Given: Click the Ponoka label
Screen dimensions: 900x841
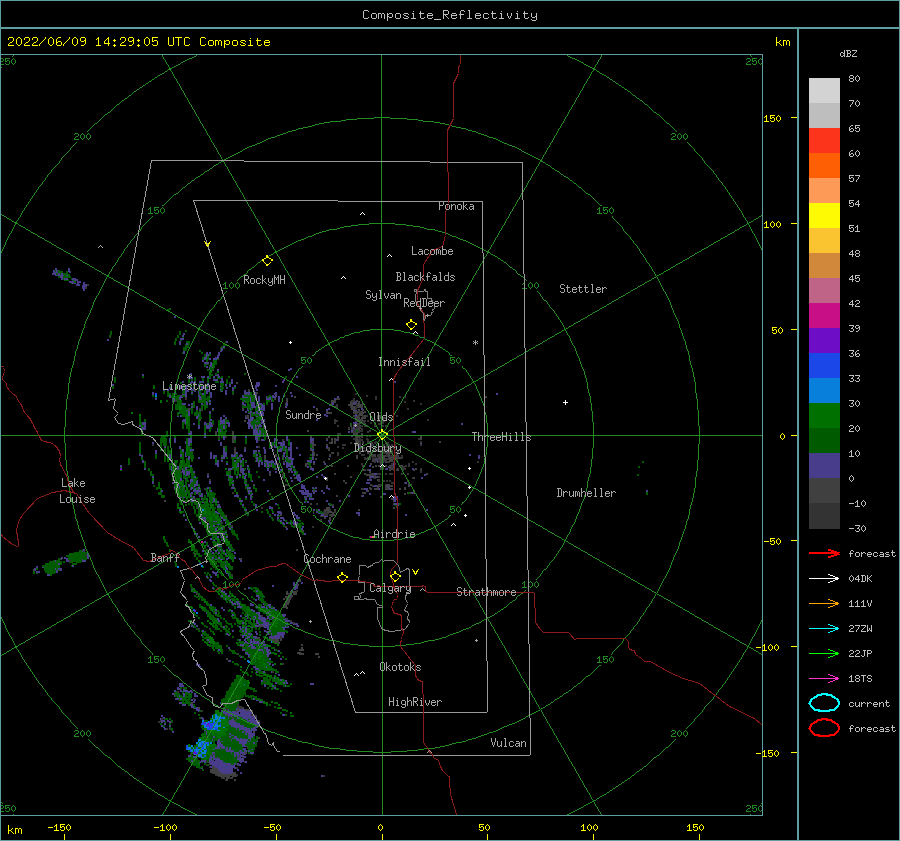Looking at the screenshot, I should (x=456, y=206).
